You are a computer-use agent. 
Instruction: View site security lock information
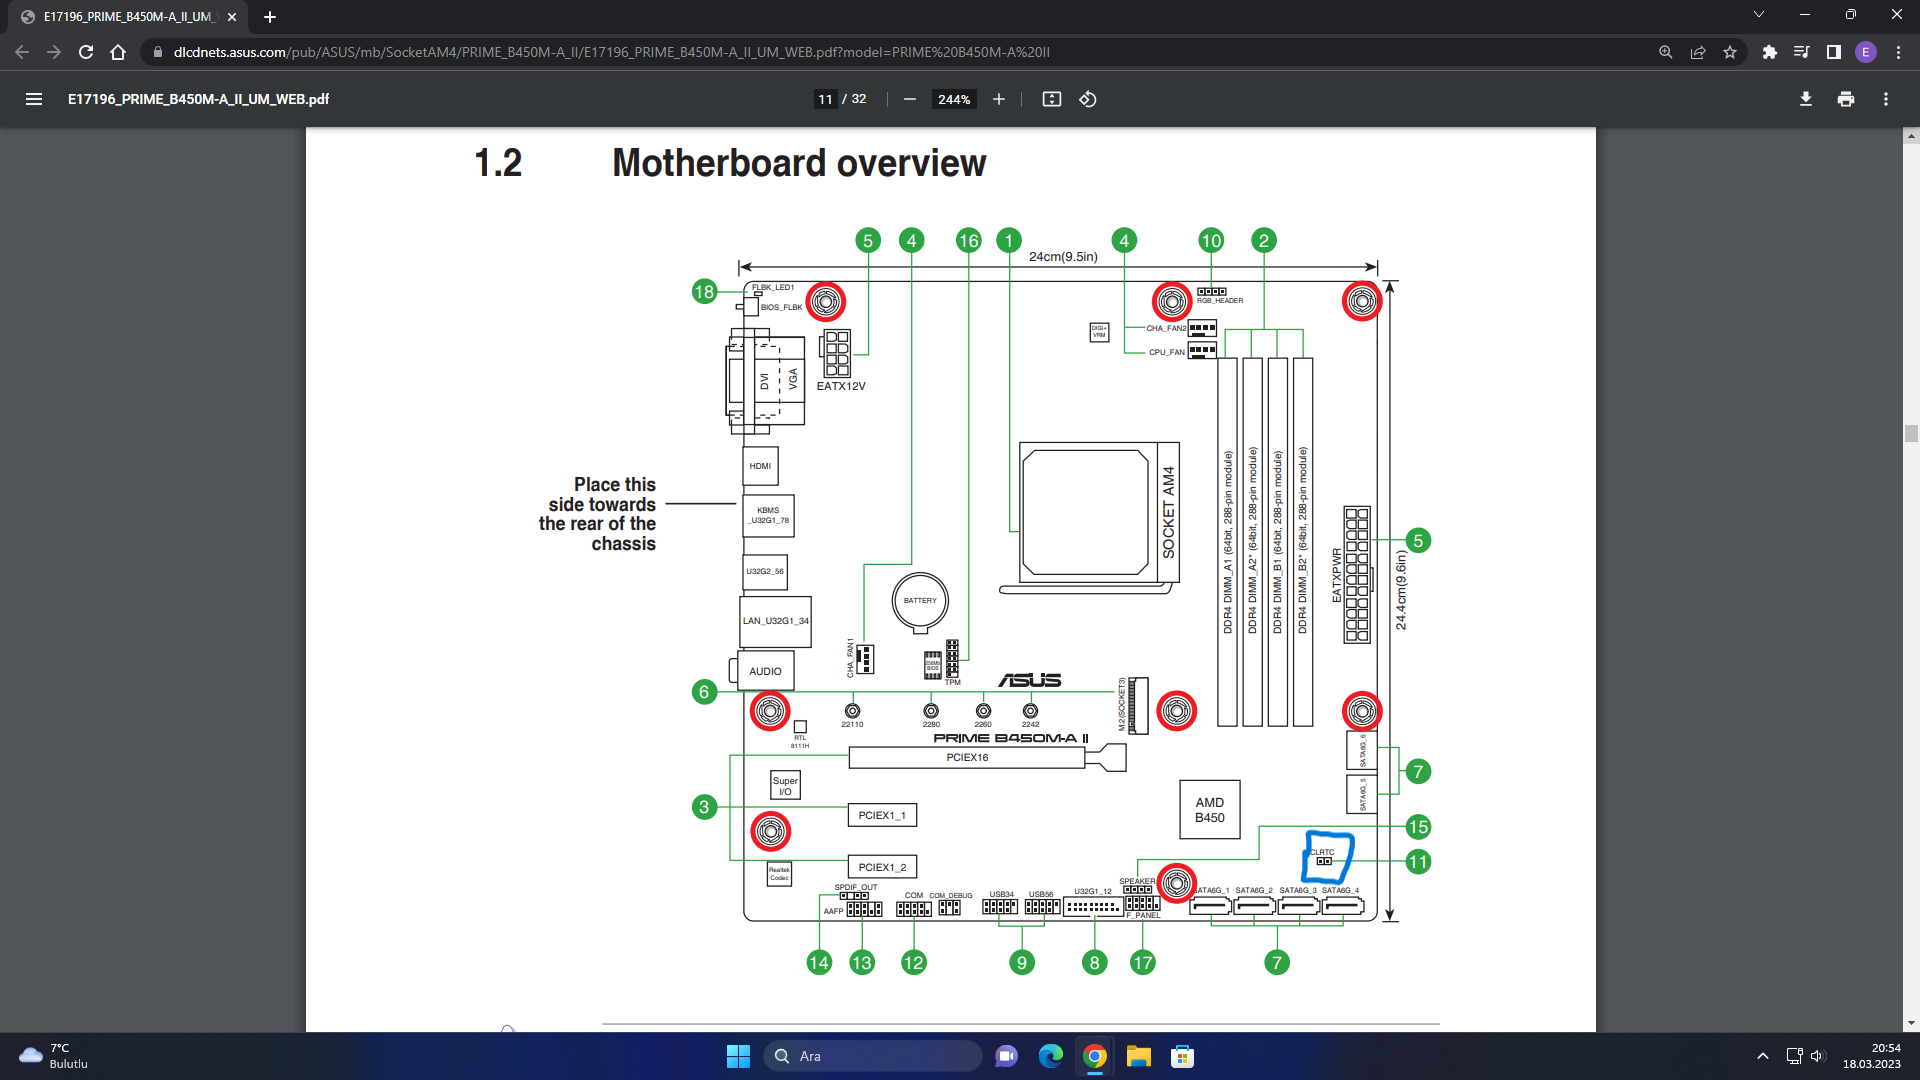pos(157,52)
